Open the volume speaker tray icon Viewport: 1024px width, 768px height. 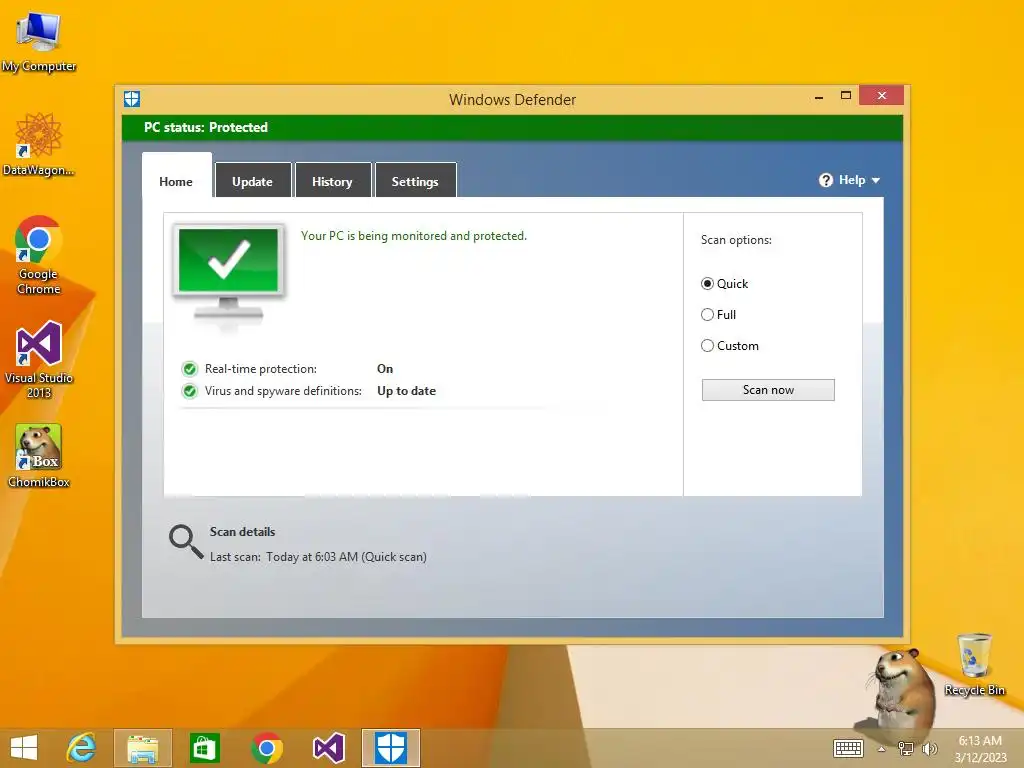(x=929, y=748)
